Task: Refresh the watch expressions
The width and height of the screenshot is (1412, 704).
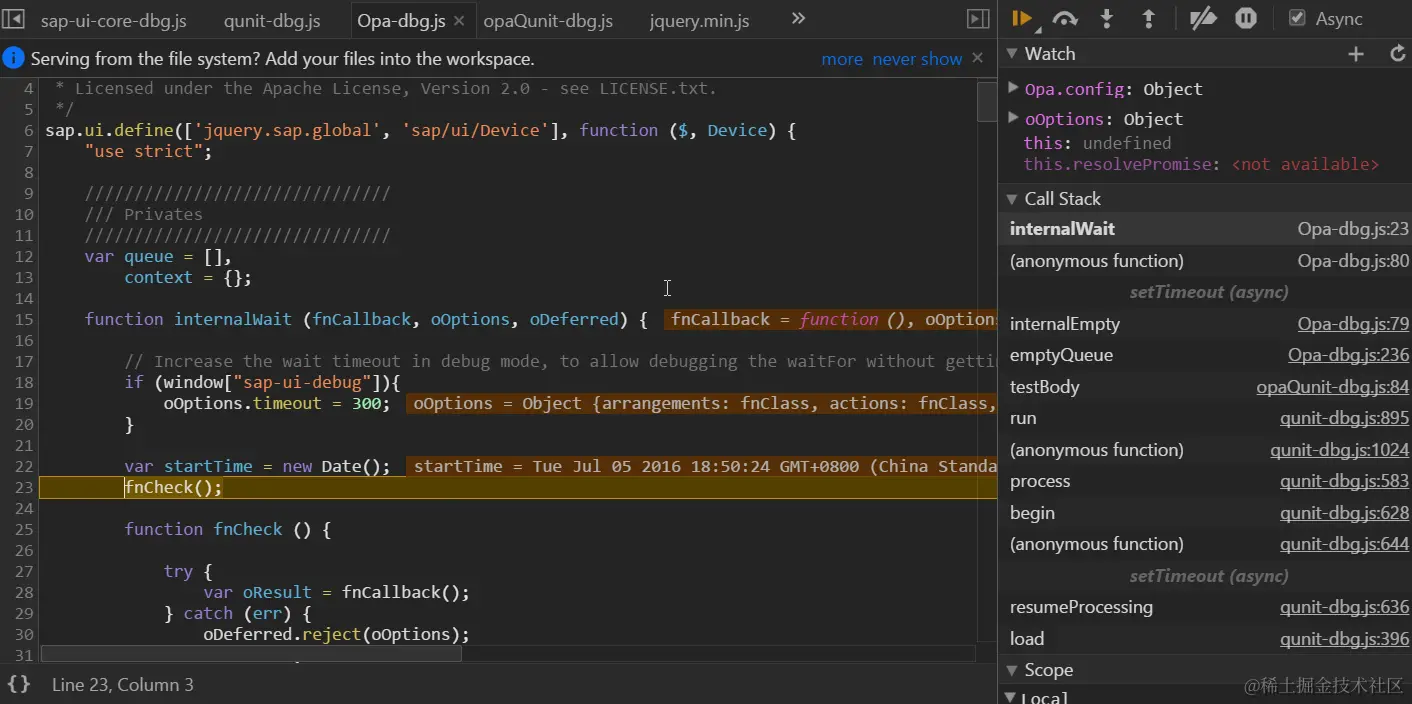Action: click(x=1398, y=54)
